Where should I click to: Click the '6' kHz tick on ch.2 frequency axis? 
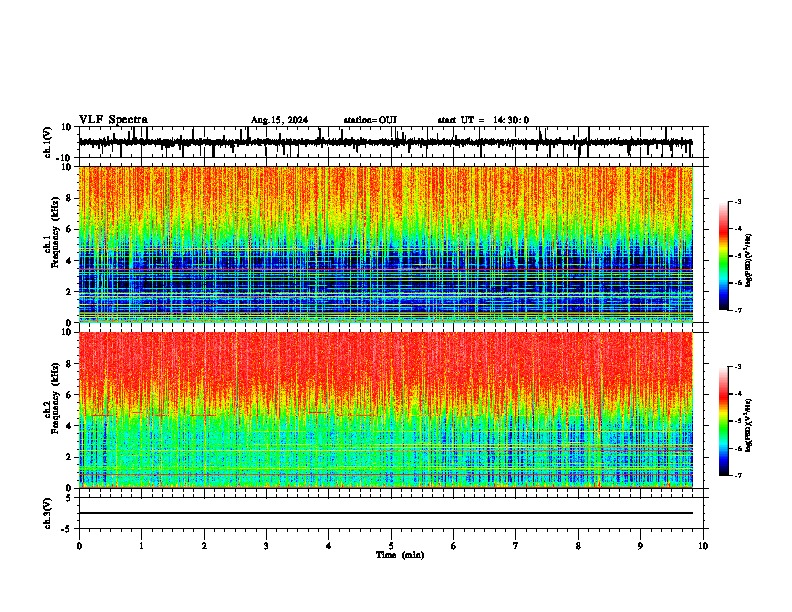pos(70,395)
